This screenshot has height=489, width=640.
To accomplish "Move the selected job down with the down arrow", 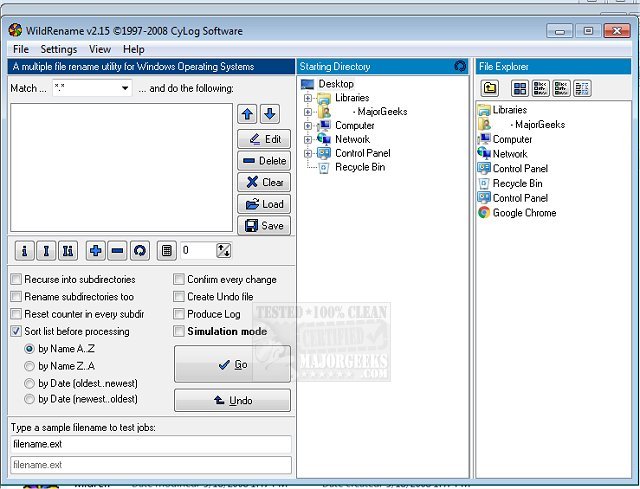I will coord(269,114).
